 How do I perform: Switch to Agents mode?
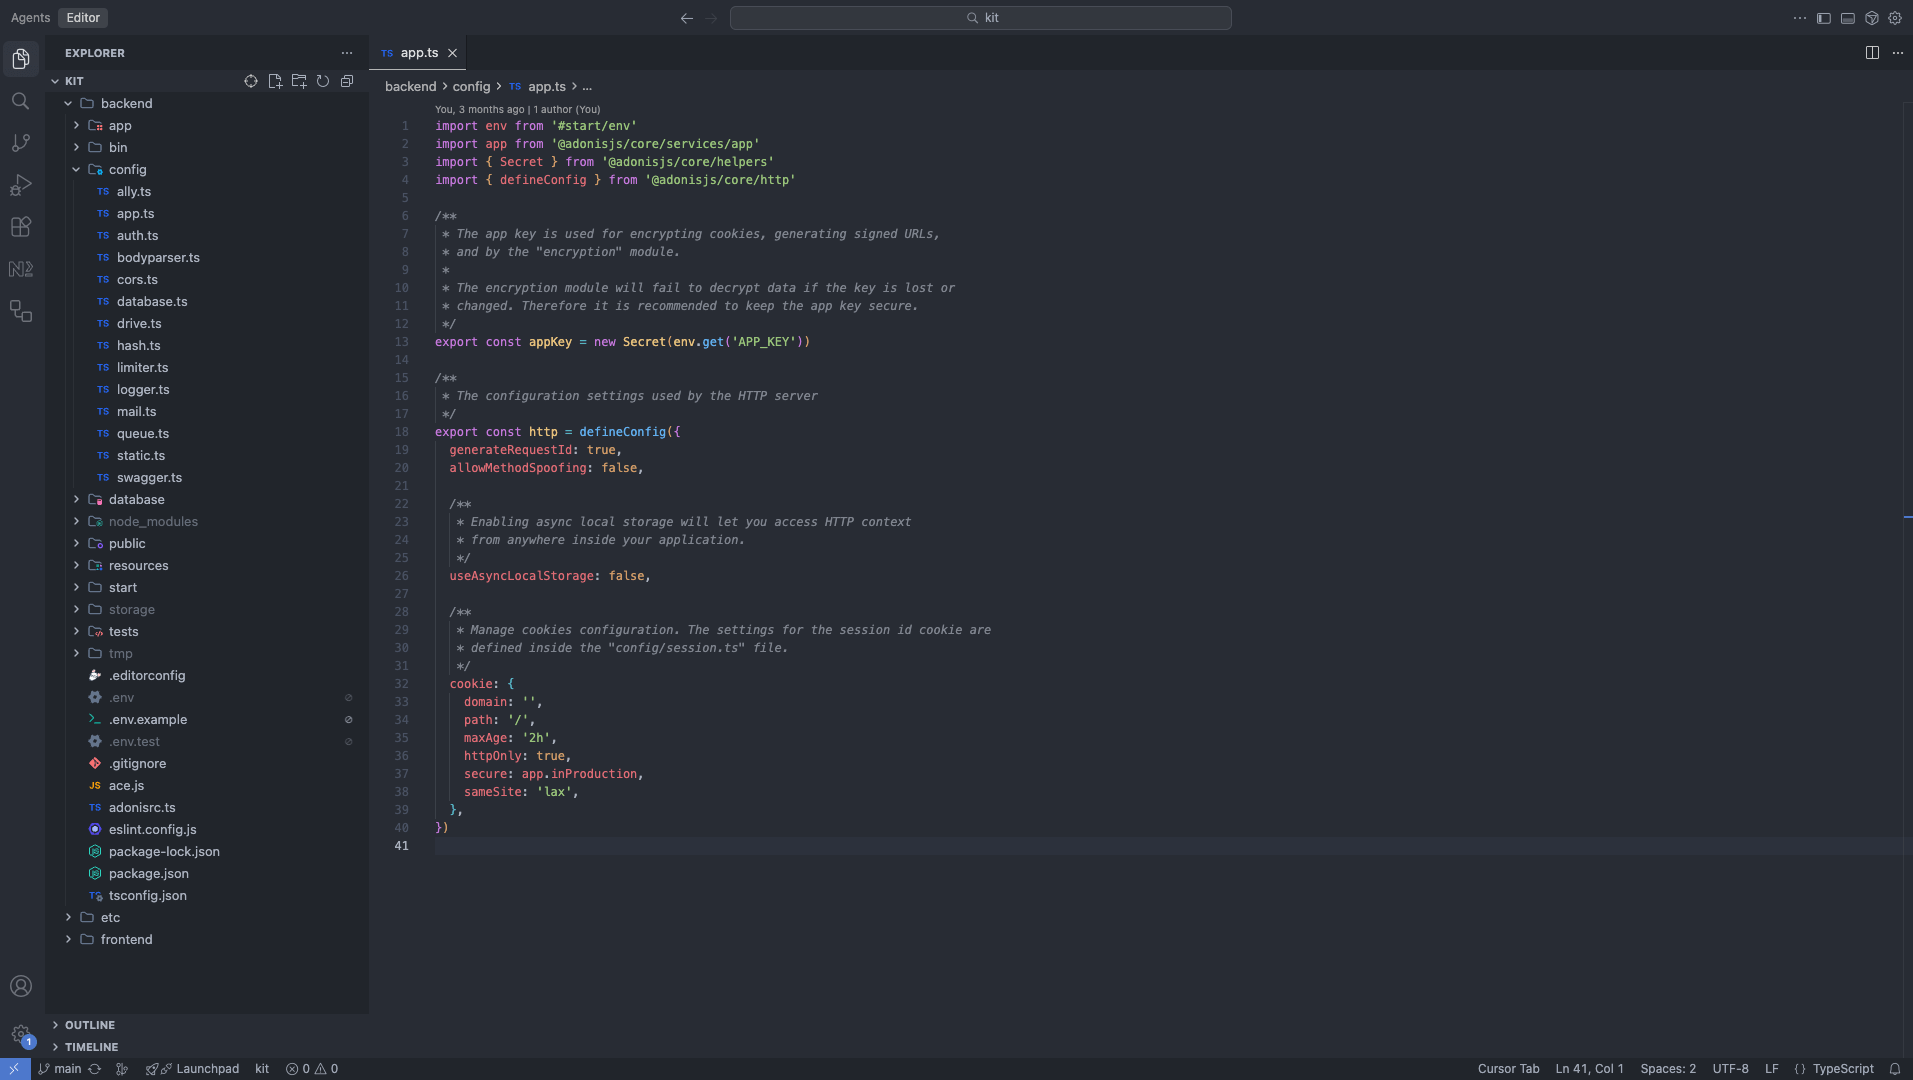coord(30,18)
